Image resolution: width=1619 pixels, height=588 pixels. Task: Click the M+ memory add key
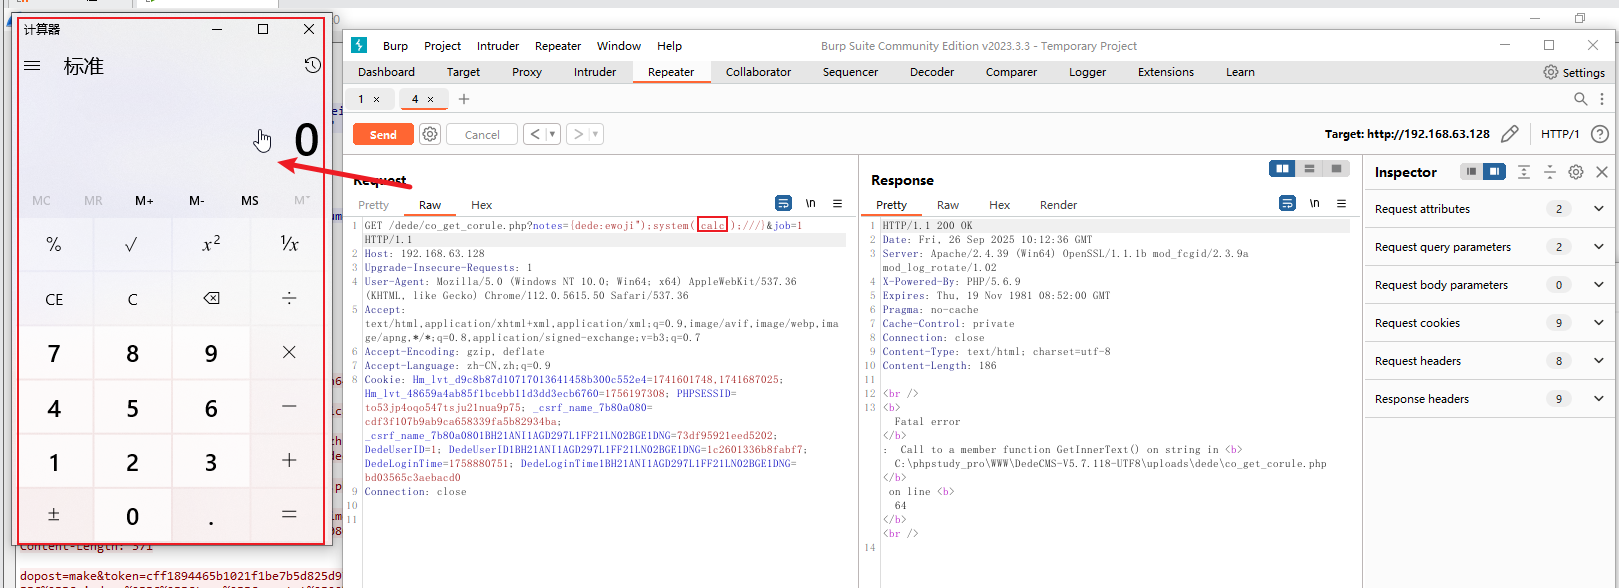145,200
